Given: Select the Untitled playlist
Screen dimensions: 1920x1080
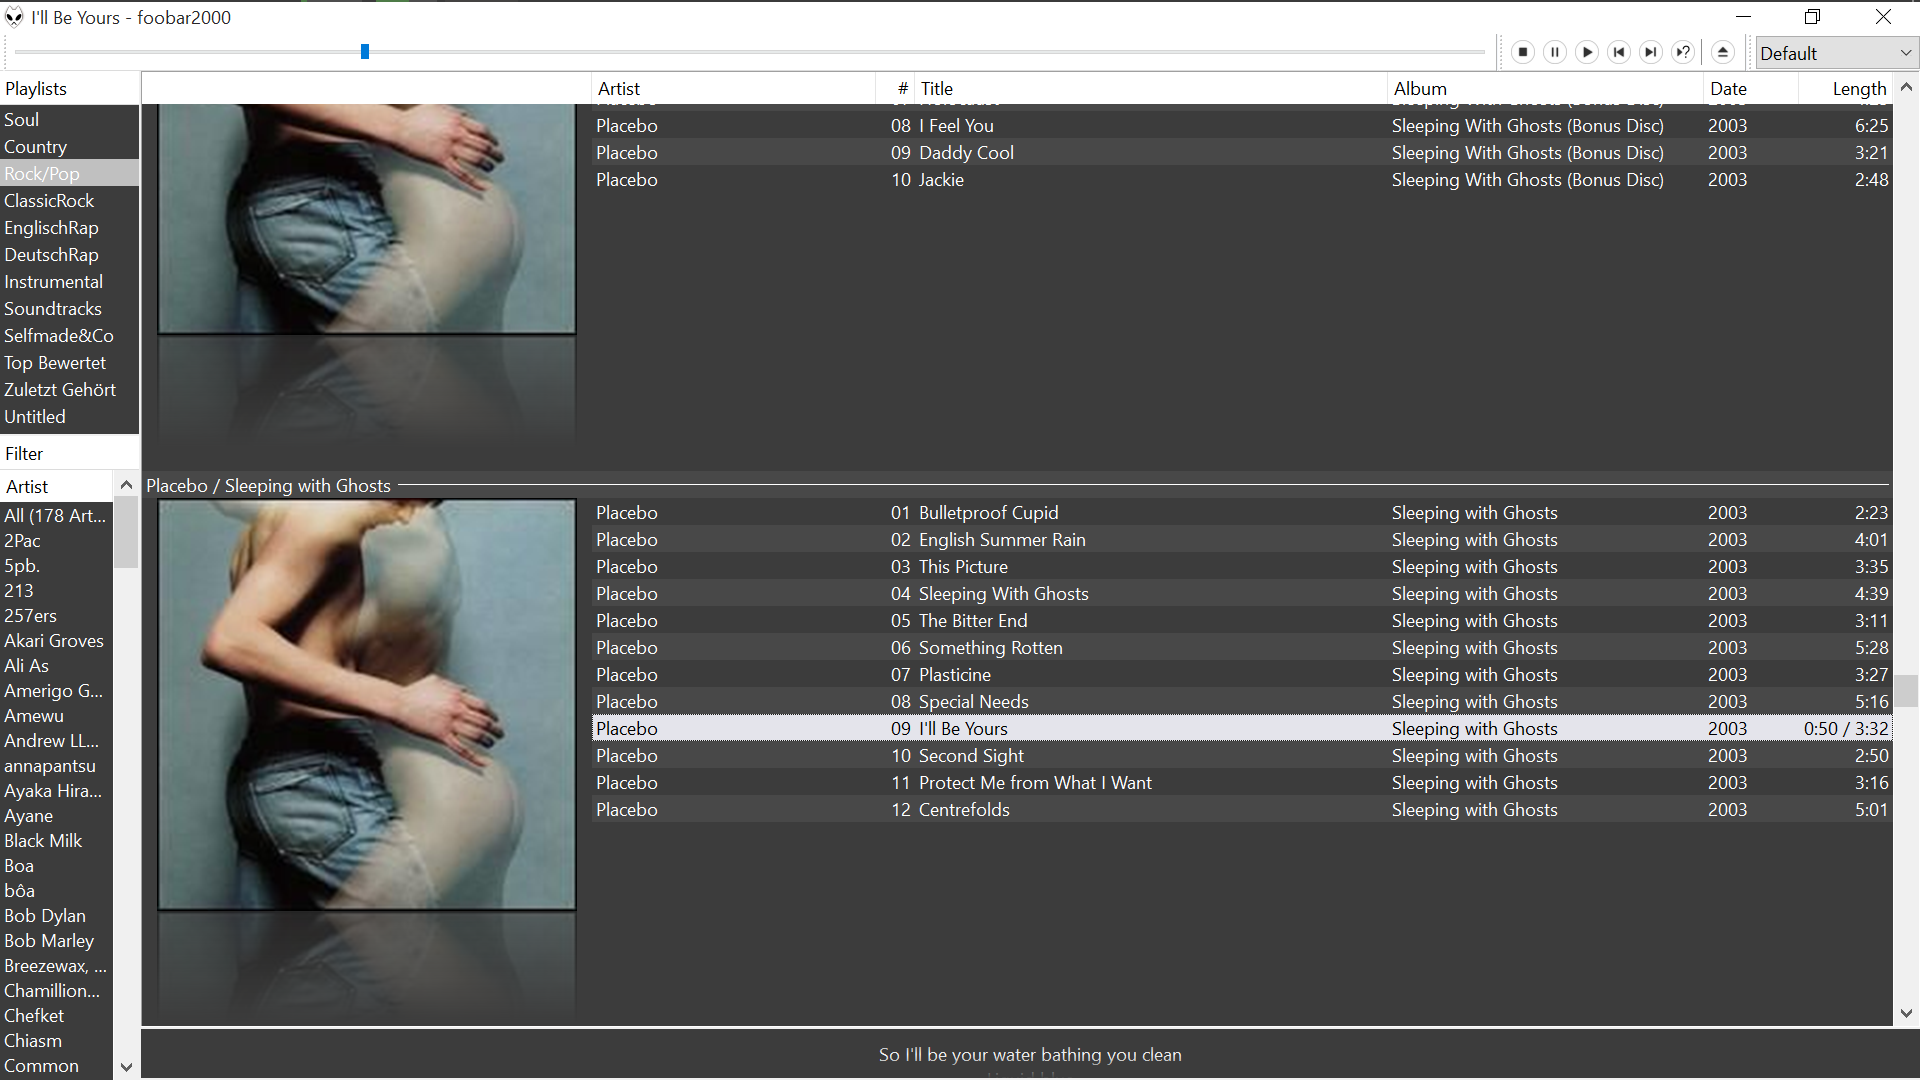Looking at the screenshot, I should 69,417.
